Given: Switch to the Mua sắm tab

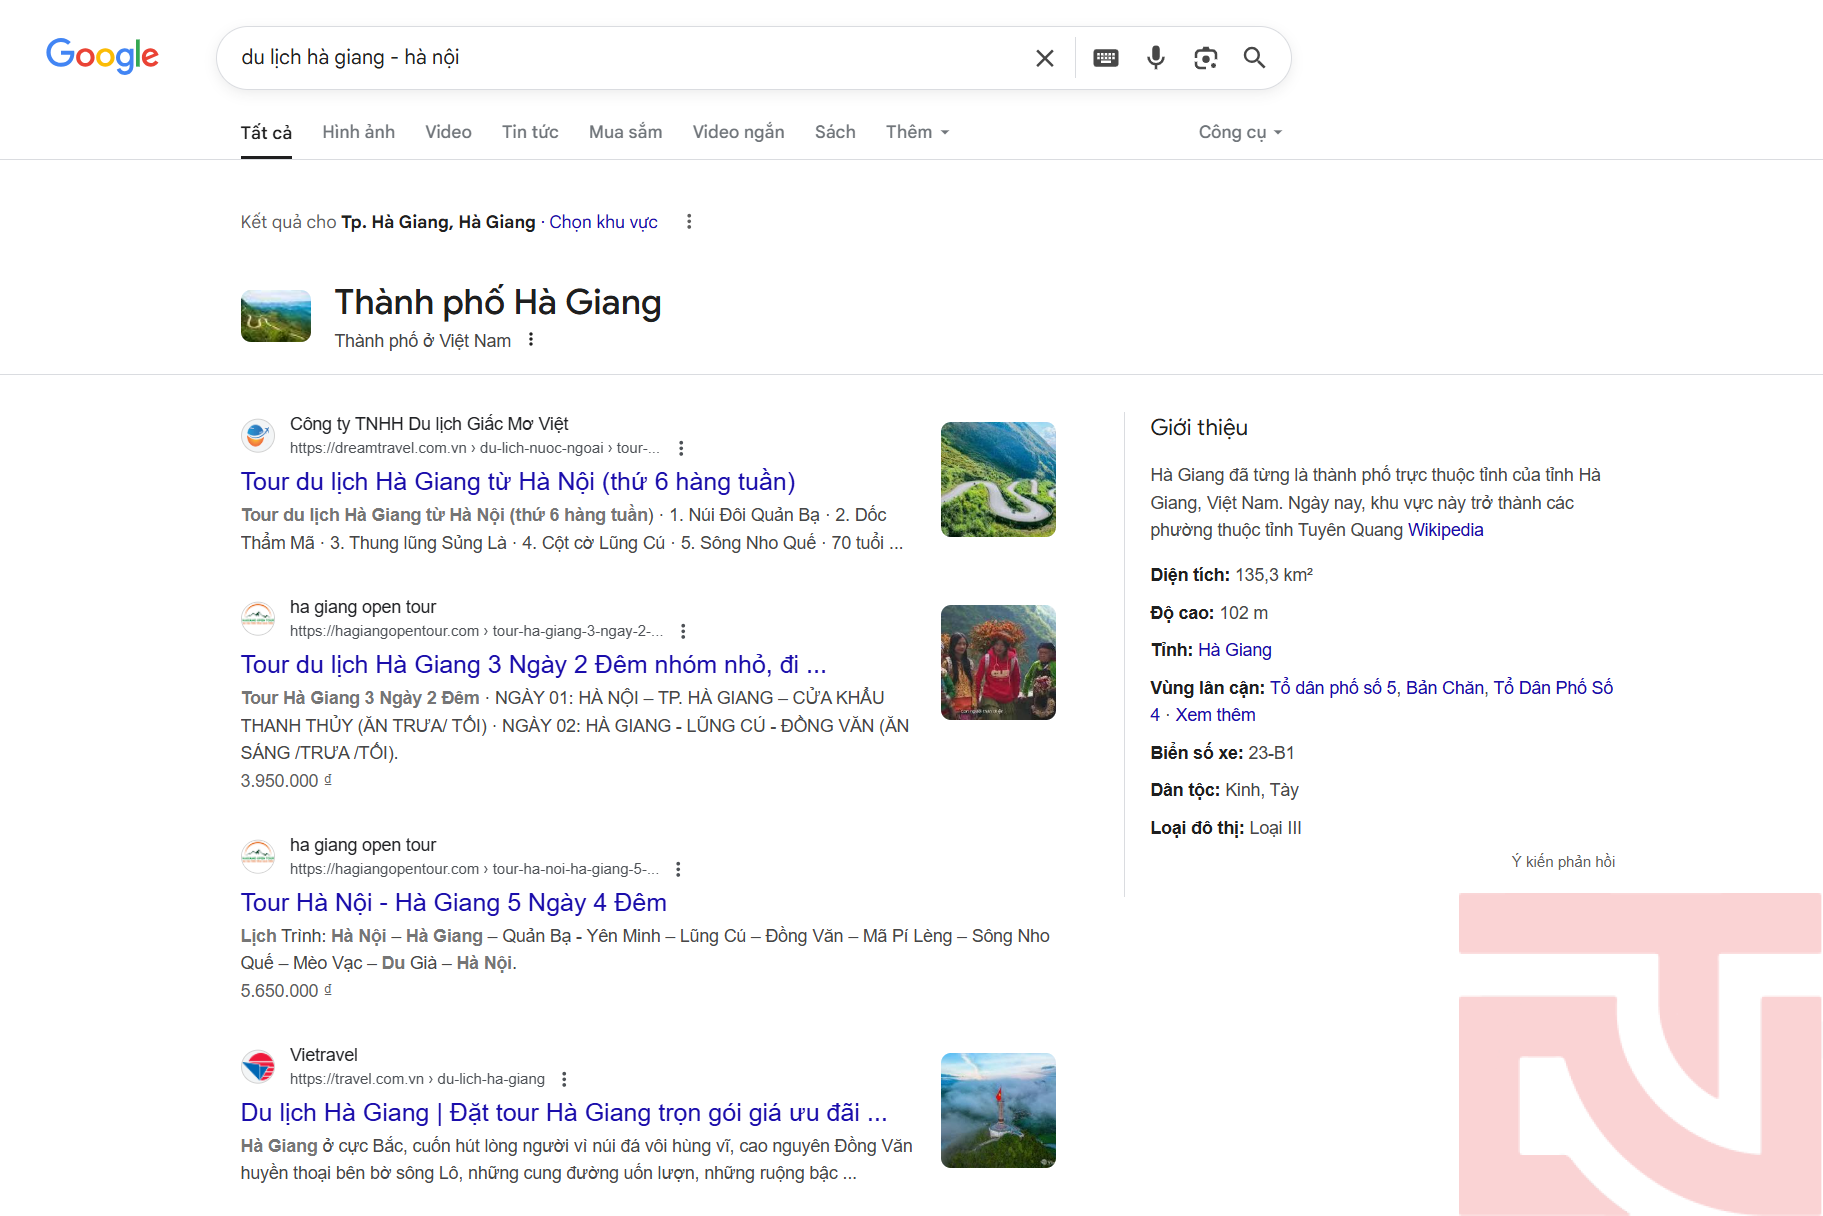Looking at the screenshot, I should 625,132.
